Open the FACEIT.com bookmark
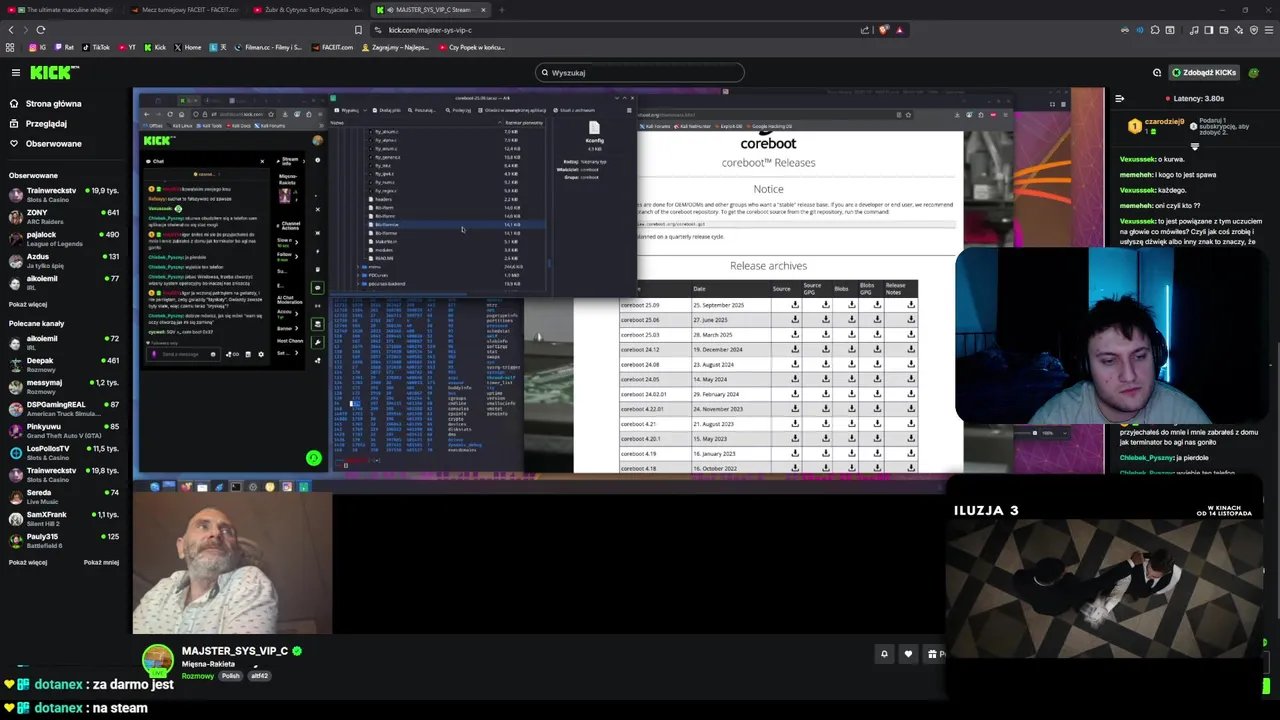The width and height of the screenshot is (1280, 720). point(332,47)
